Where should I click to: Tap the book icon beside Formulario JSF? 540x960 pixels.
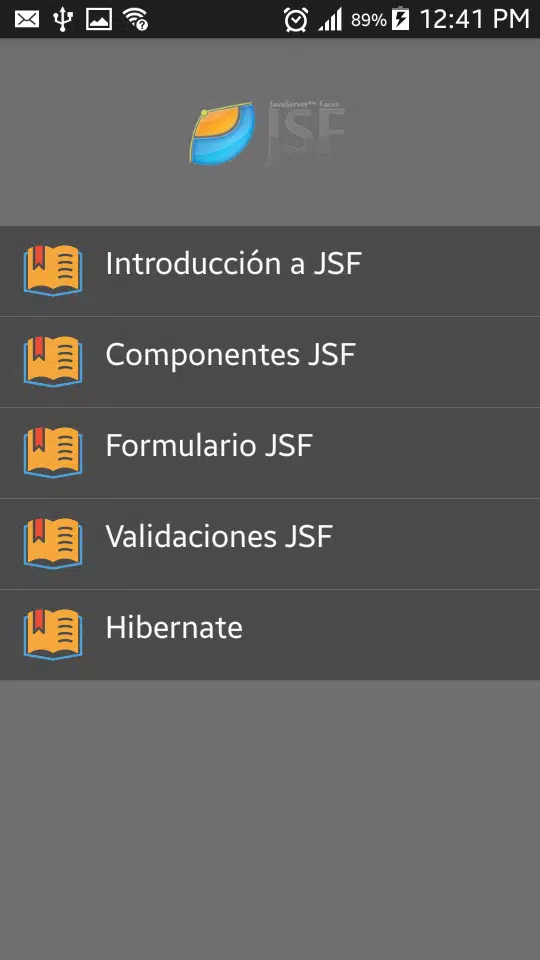[53, 452]
